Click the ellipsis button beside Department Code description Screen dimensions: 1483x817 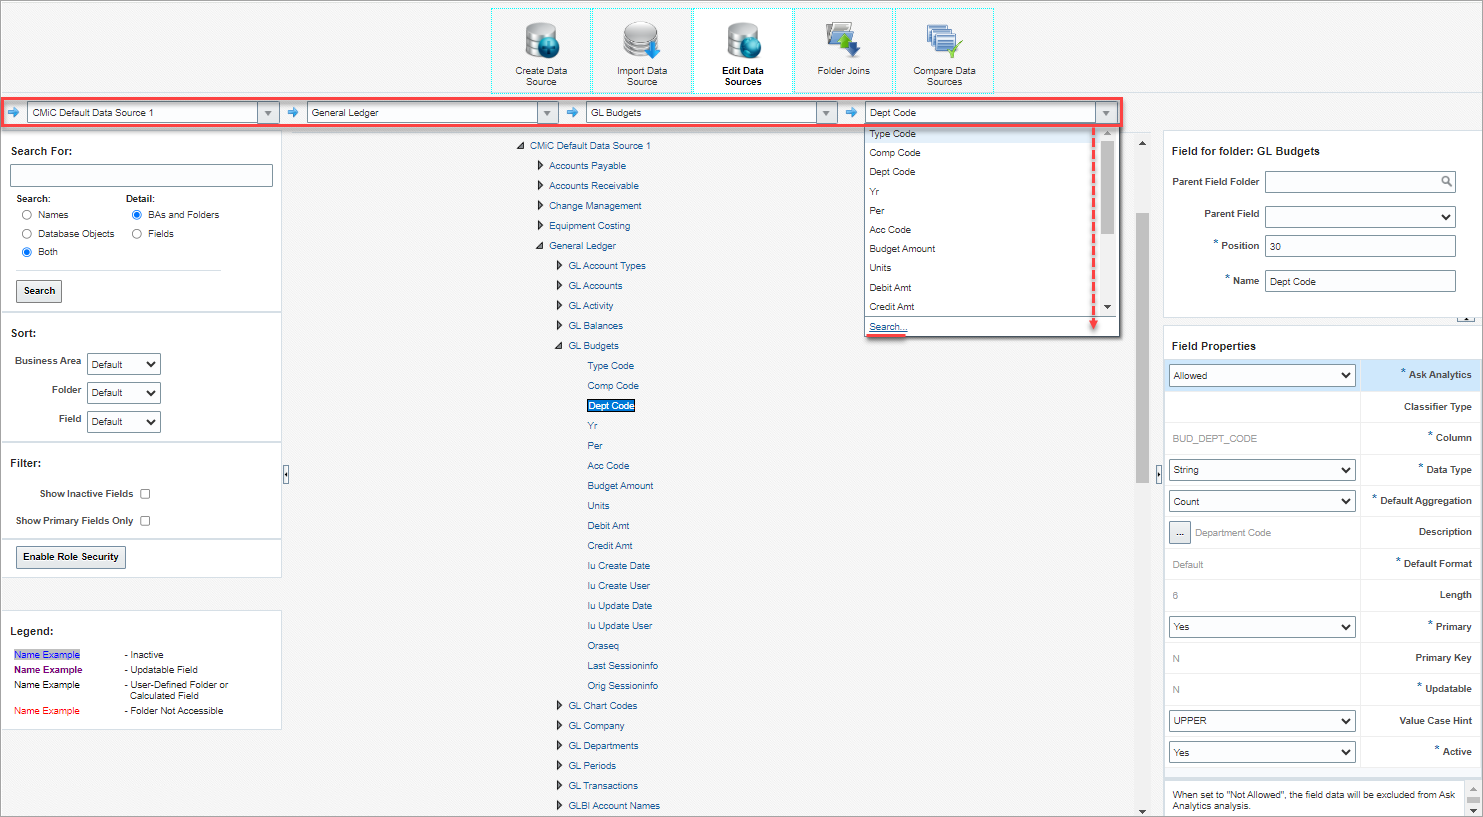(1180, 532)
